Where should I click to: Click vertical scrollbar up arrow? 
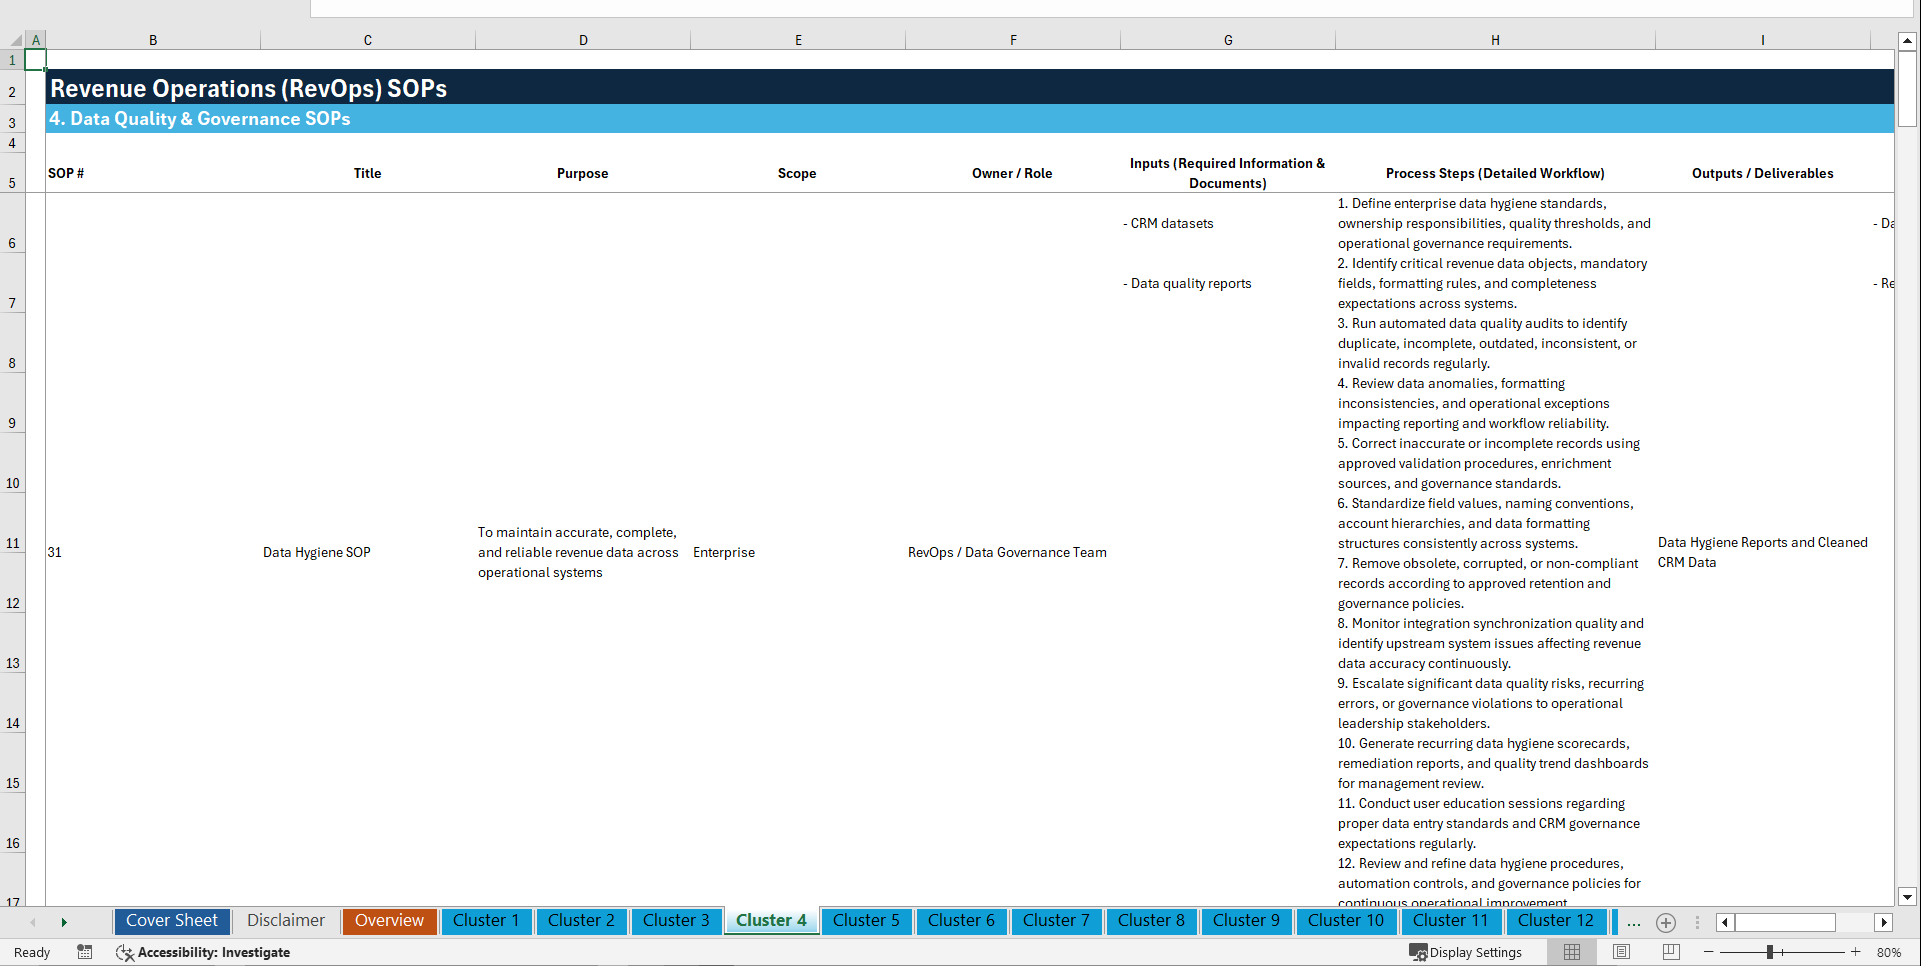(x=1907, y=41)
